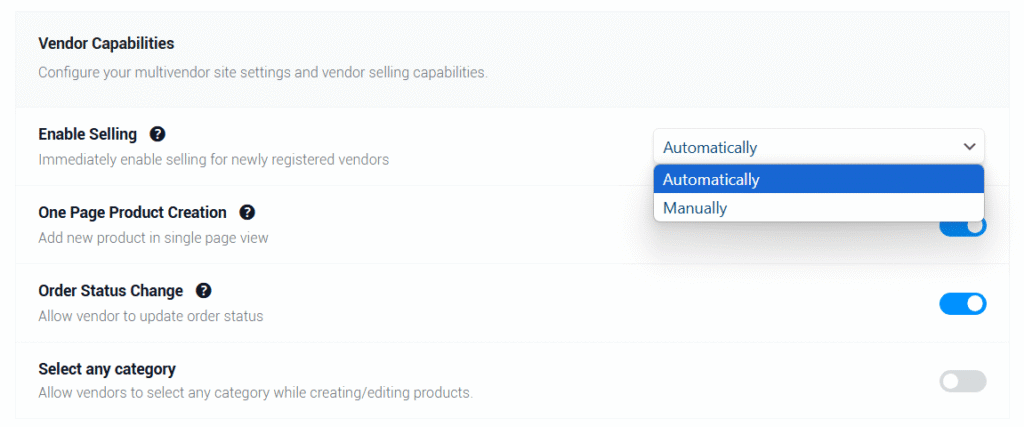Enable the Select any category switch
This screenshot has width=1024, height=427.
(x=962, y=381)
